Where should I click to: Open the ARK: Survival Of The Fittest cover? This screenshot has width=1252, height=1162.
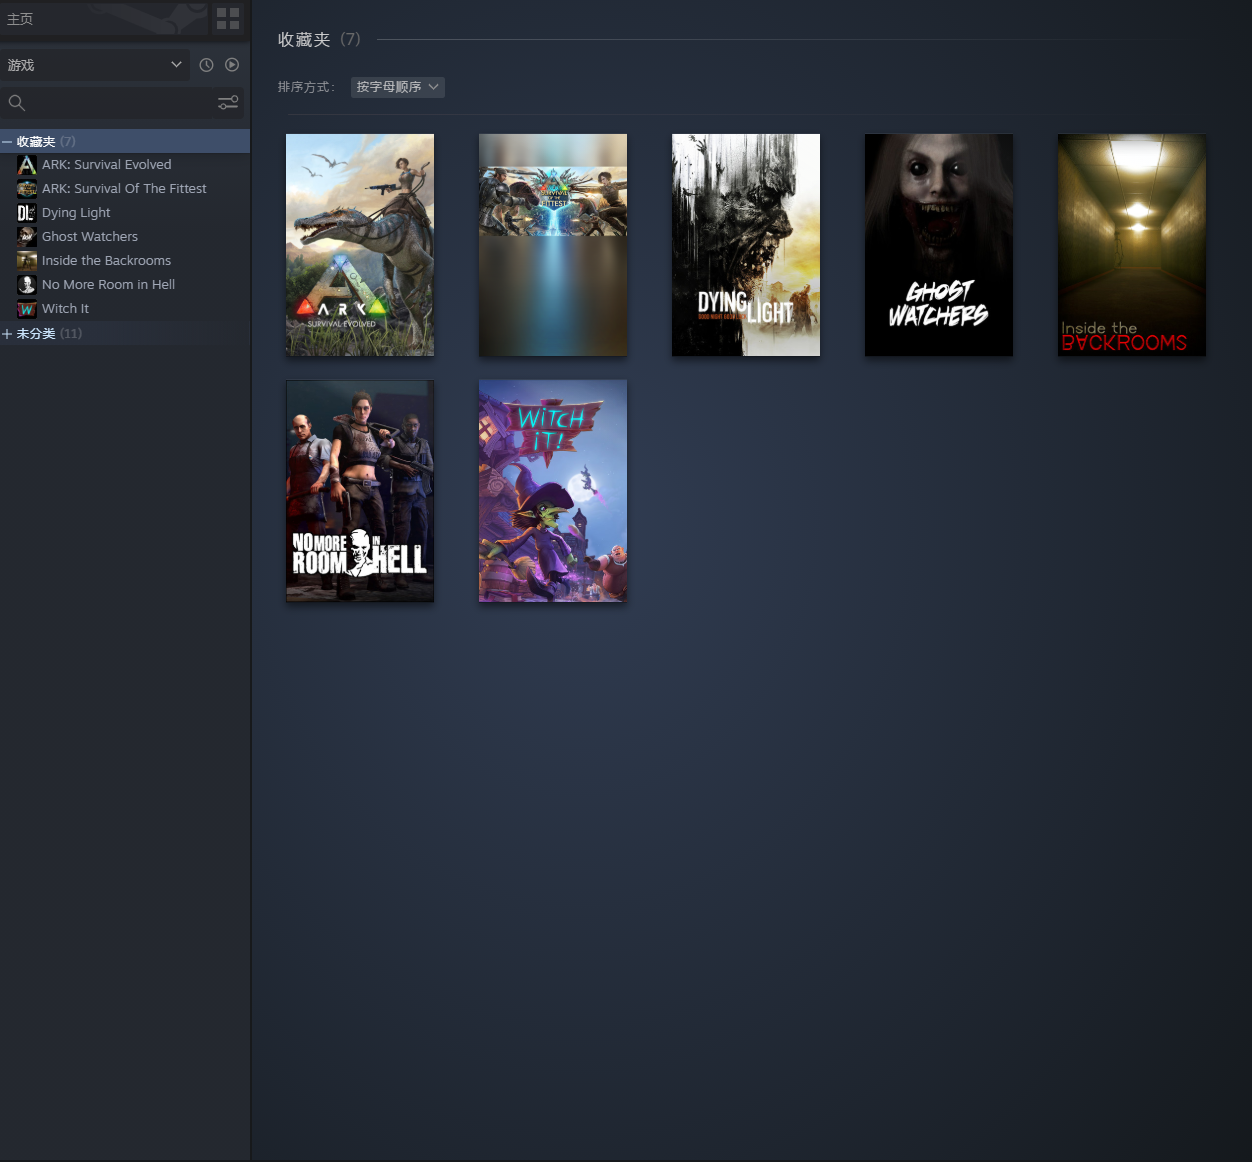553,245
